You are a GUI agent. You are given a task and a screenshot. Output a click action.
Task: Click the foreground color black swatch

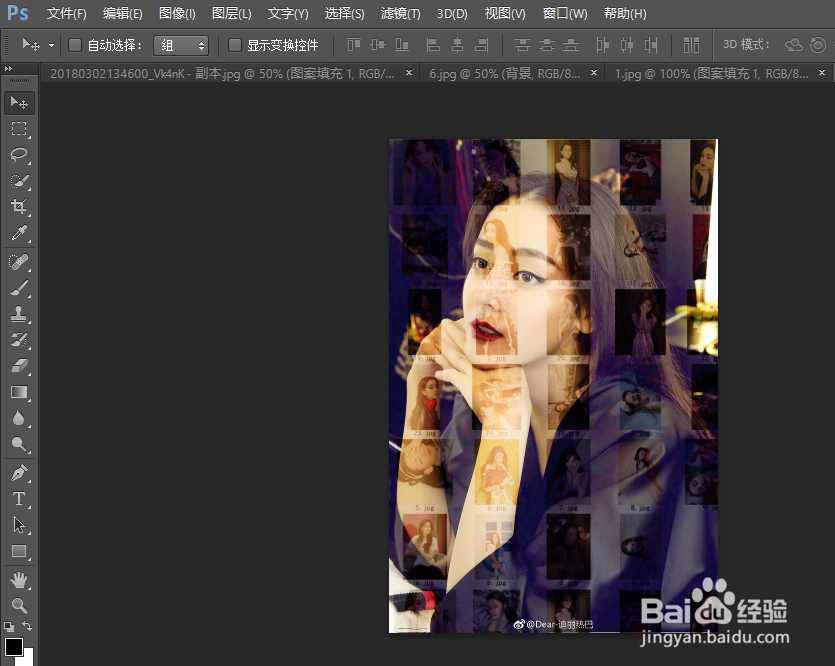[13, 647]
